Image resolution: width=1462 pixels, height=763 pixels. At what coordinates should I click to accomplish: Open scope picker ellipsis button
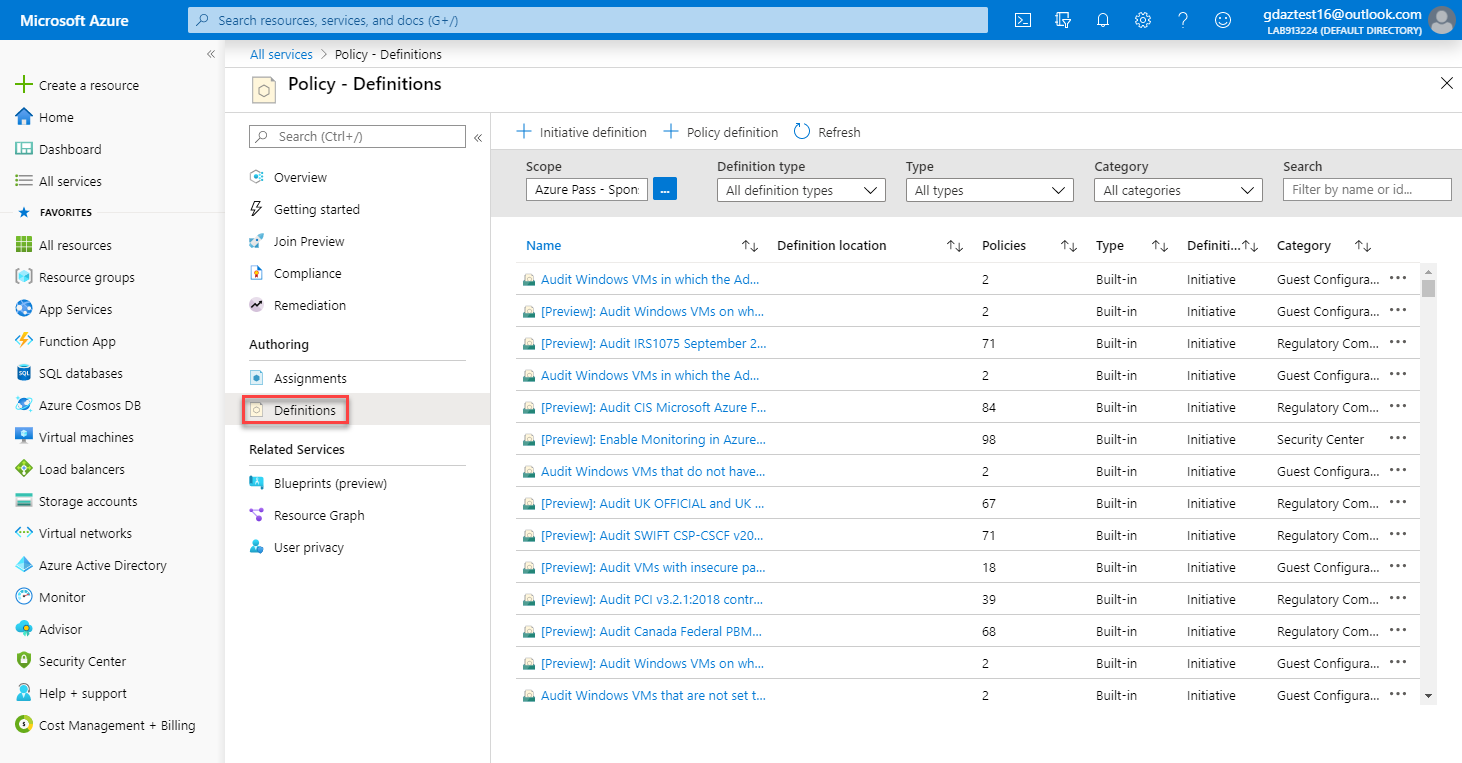(665, 188)
